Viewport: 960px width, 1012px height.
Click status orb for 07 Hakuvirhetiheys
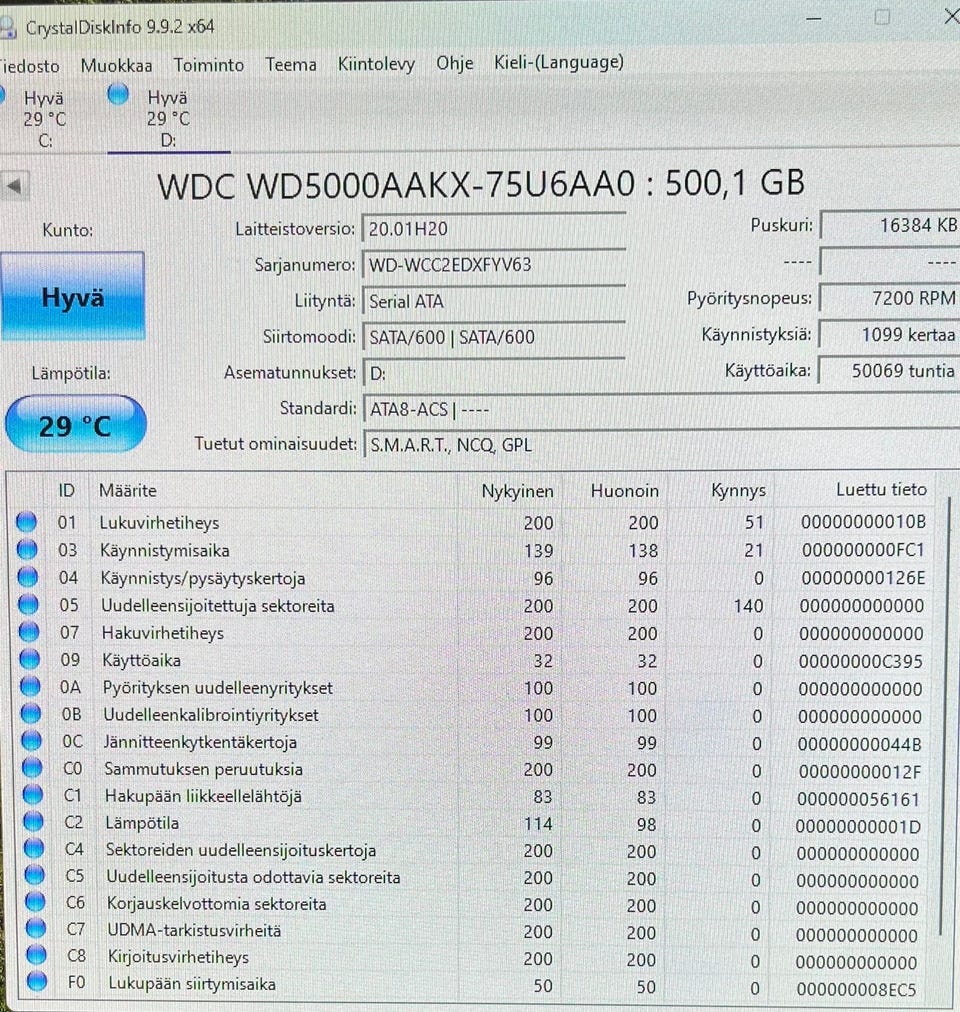coord(29,632)
